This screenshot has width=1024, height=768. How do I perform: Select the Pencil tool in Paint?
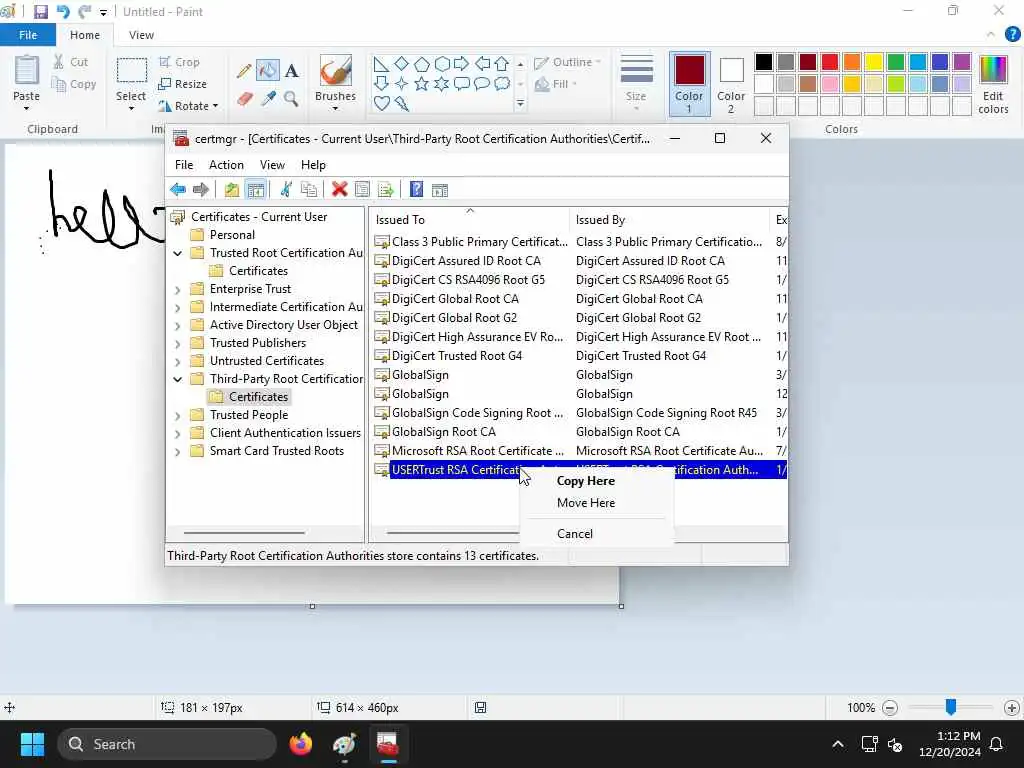[244, 71]
